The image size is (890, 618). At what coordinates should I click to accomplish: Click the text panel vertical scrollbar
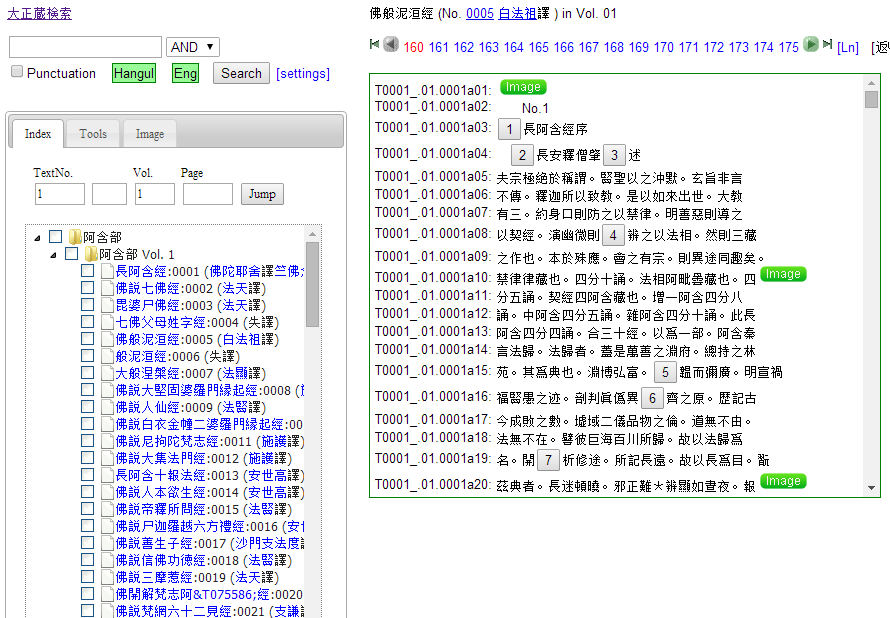tap(871, 300)
